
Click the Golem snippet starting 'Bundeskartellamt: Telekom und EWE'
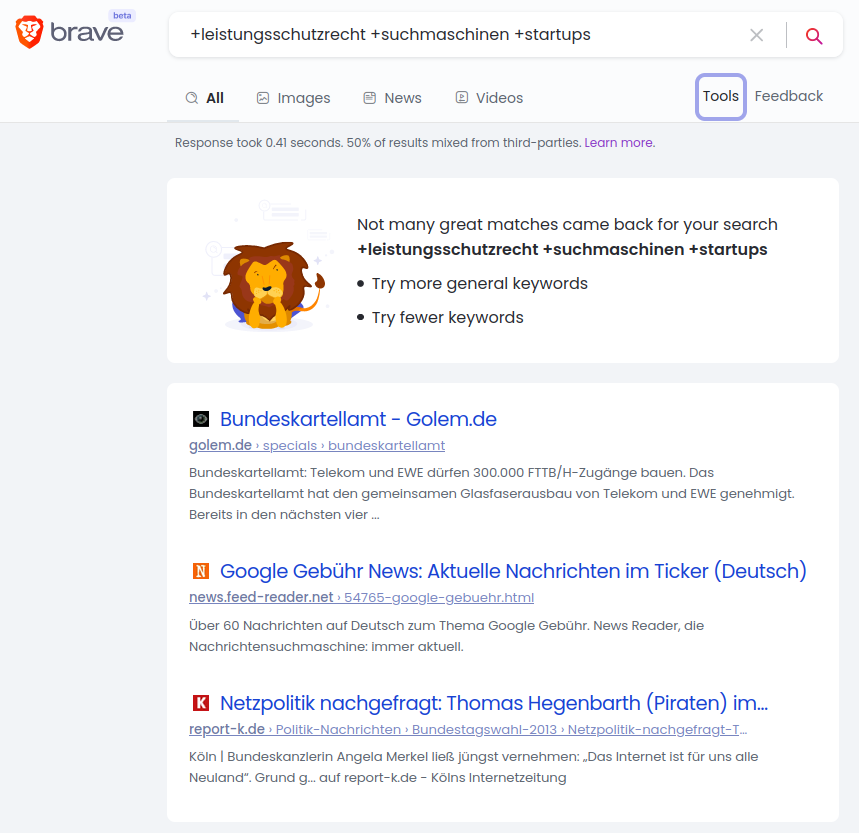tap(491, 493)
